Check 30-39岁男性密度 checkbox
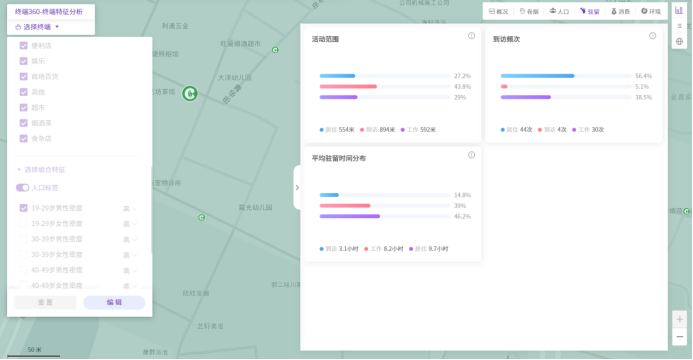Viewport: 693px width, 360px height. click(23, 239)
